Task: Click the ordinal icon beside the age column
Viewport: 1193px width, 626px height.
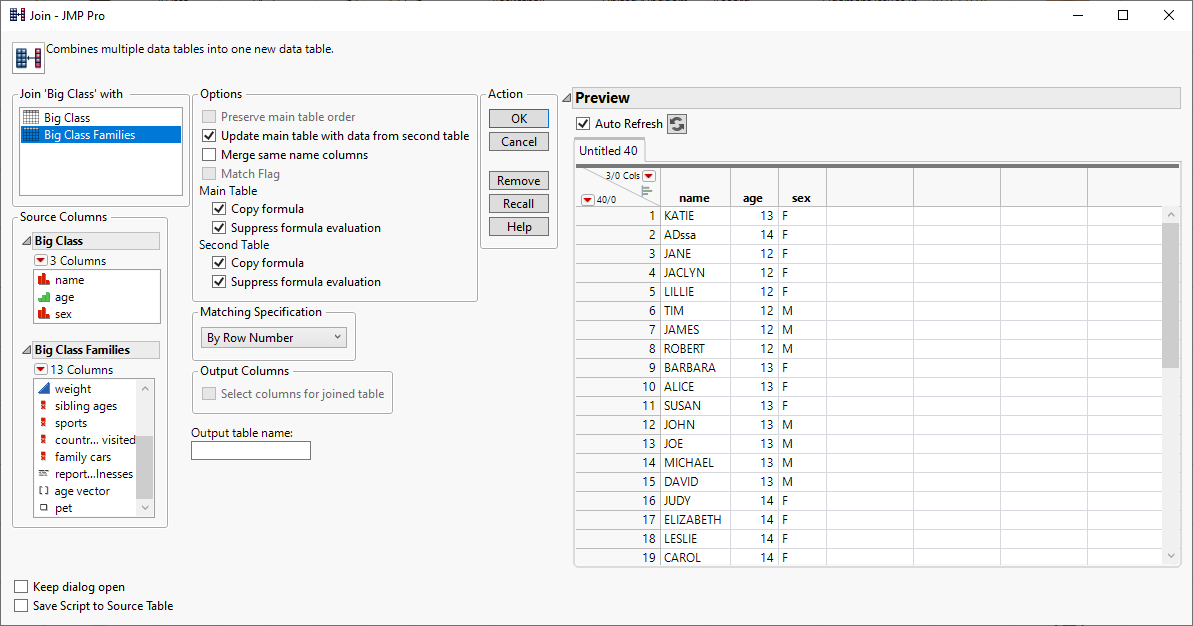Action: tap(43, 297)
